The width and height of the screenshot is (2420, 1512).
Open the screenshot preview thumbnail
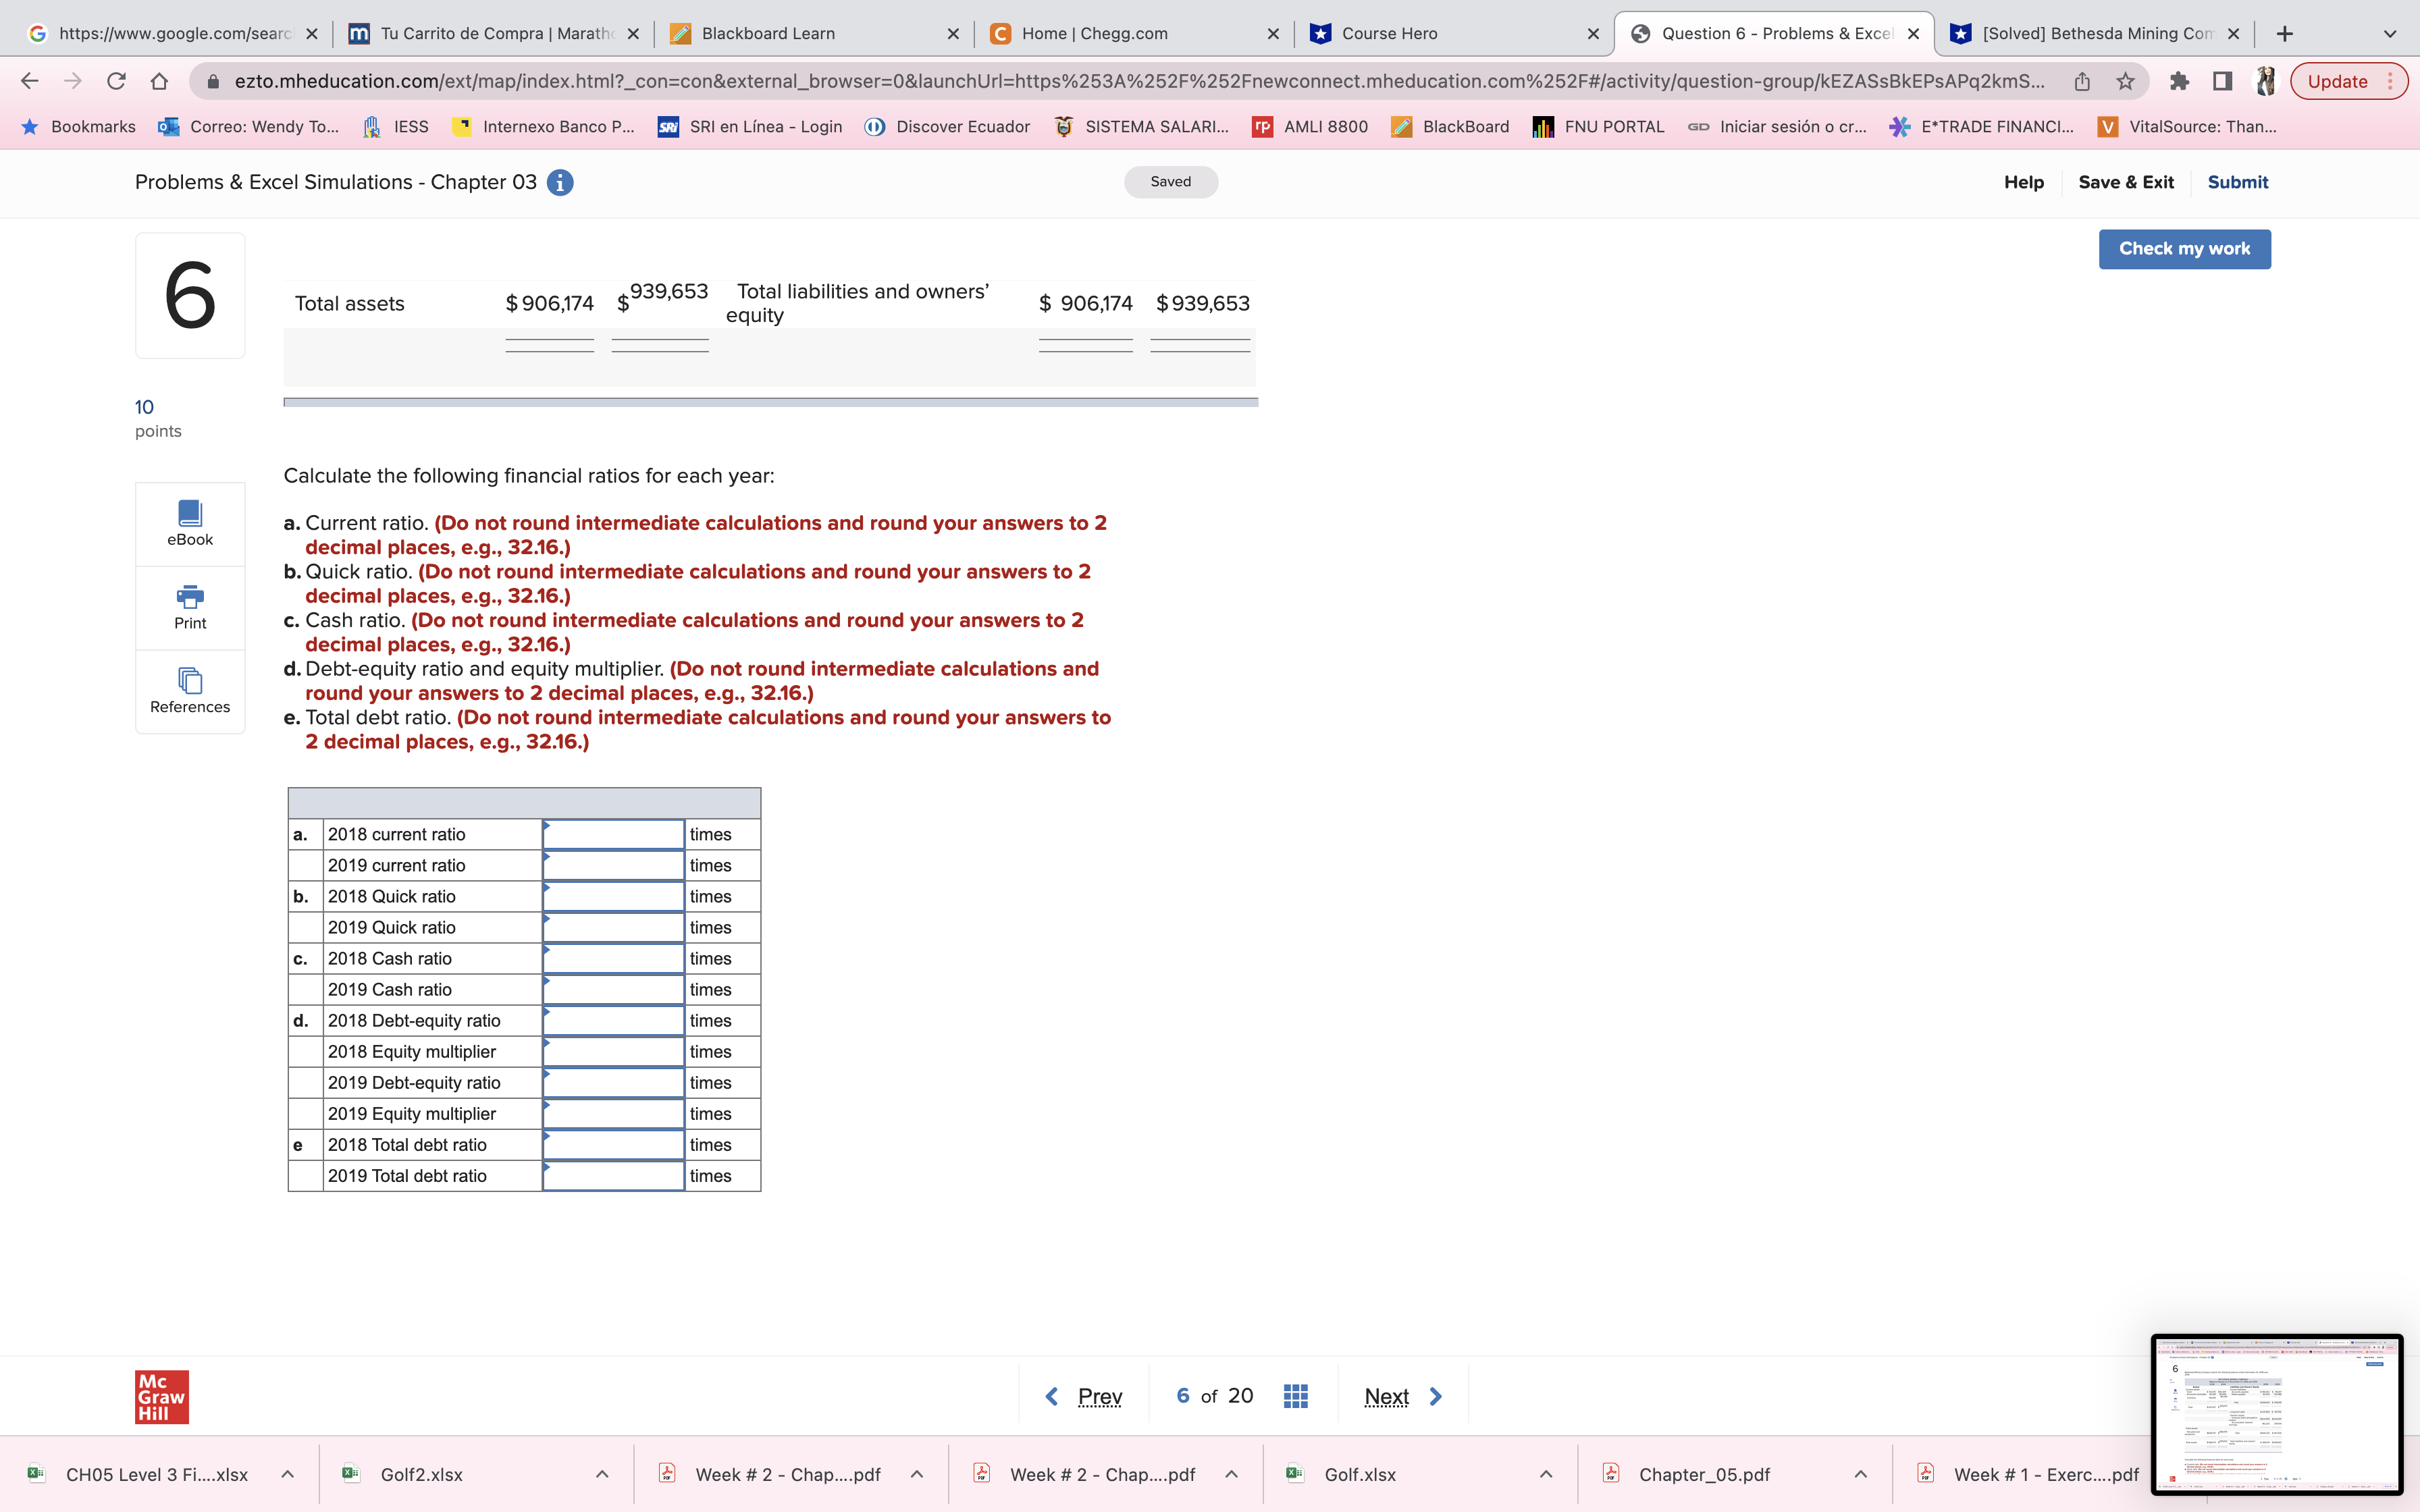pyautogui.click(x=2276, y=1414)
